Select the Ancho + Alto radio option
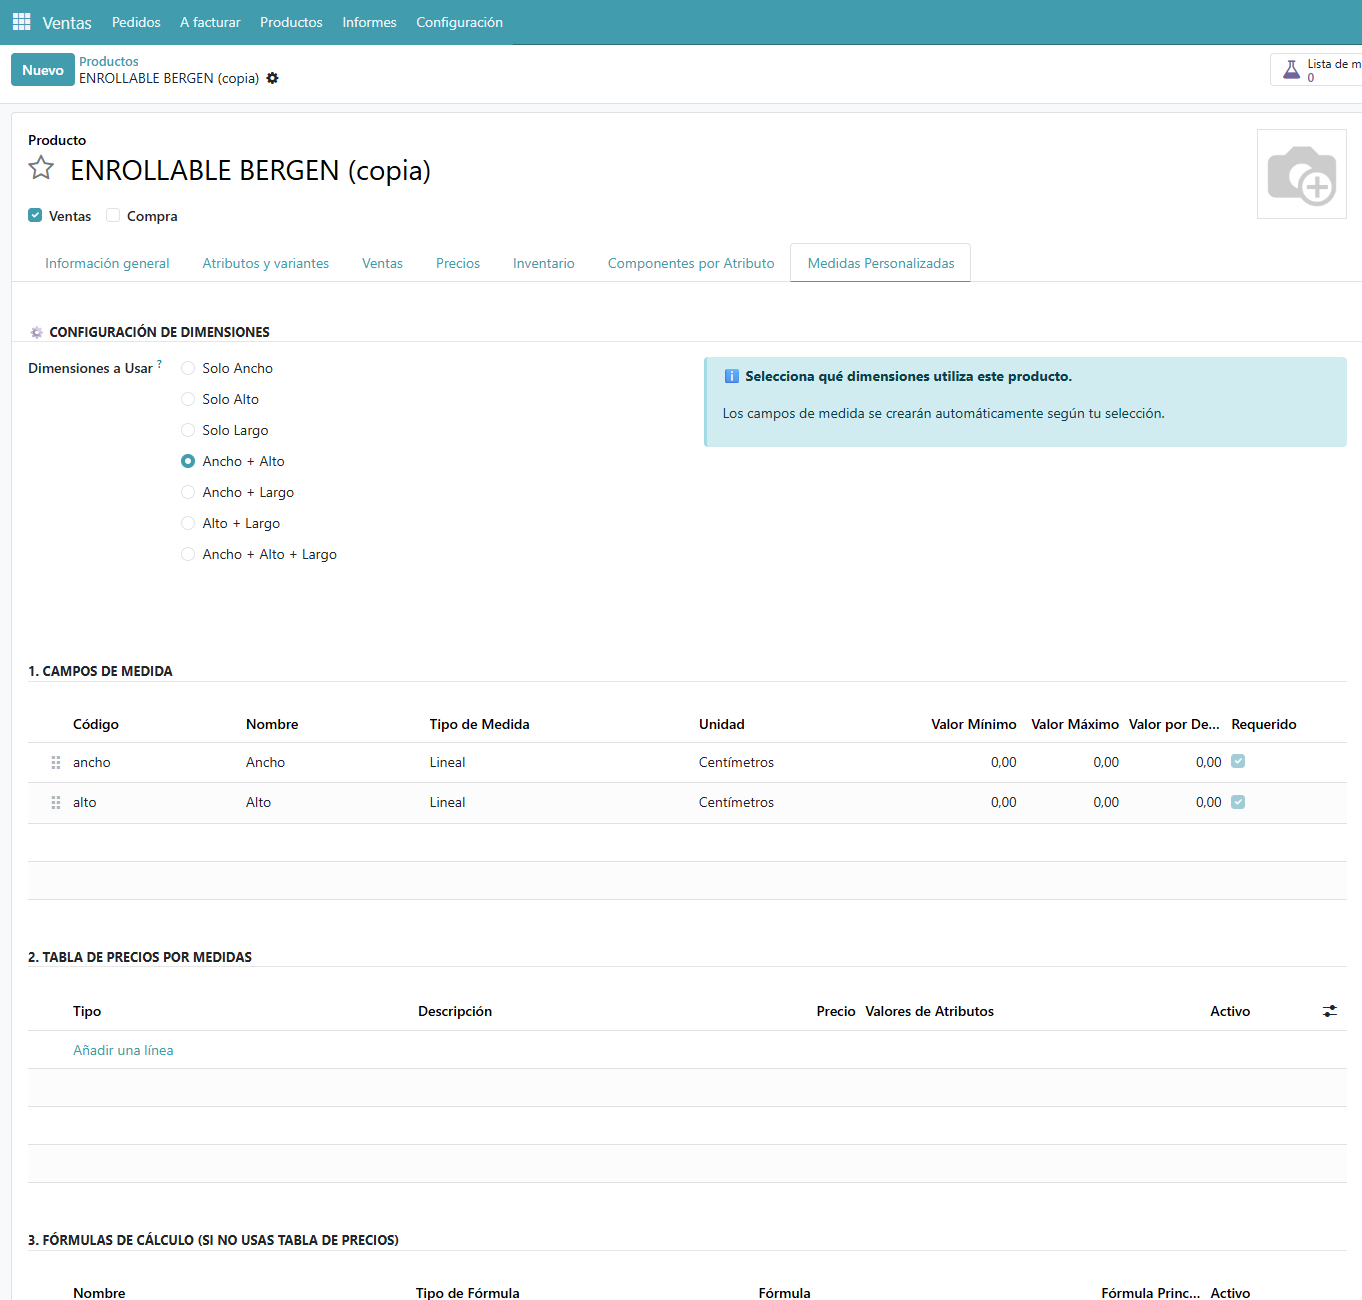Screen dimensions: 1362x1300 pyautogui.click(x=188, y=461)
